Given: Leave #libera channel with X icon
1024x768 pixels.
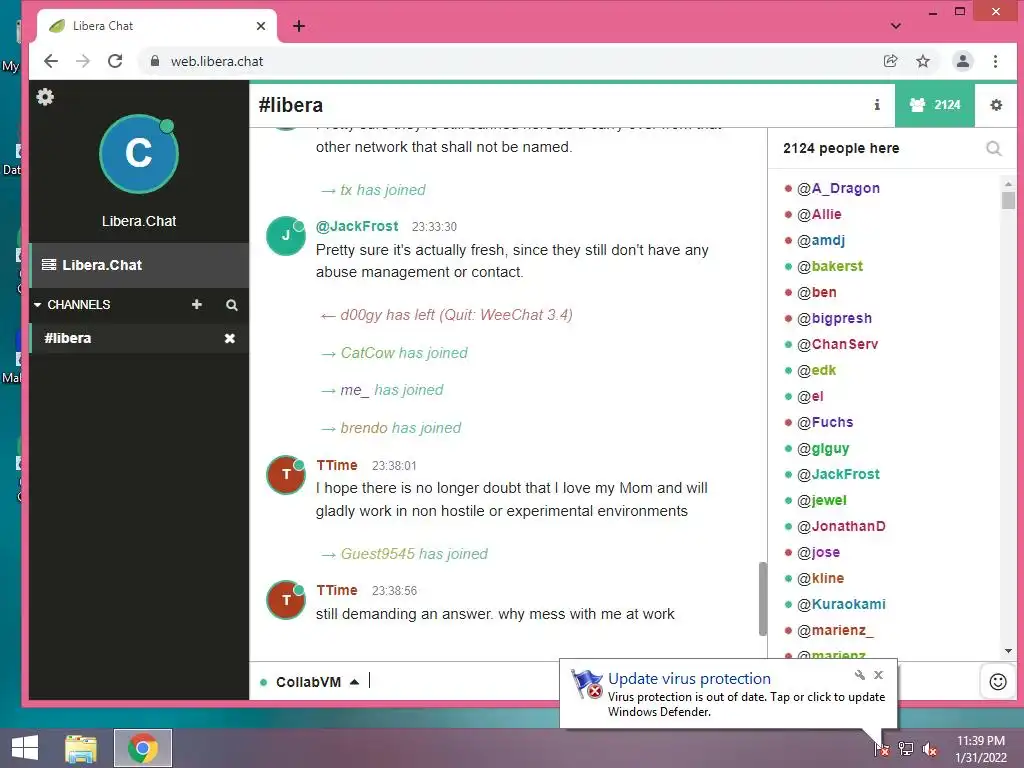Looking at the screenshot, I should coord(230,338).
